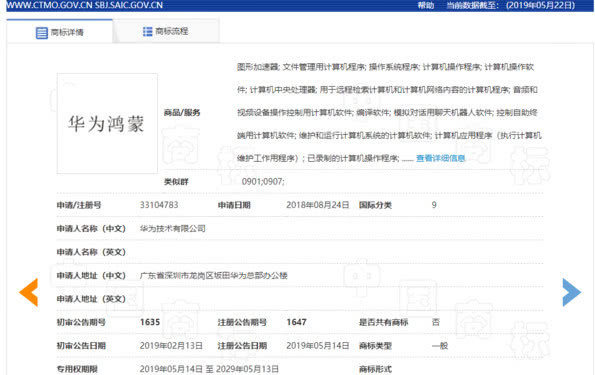The image size is (595, 375).
Task: Click the orange previous-record arrow
Action: pyautogui.click(x=28, y=292)
